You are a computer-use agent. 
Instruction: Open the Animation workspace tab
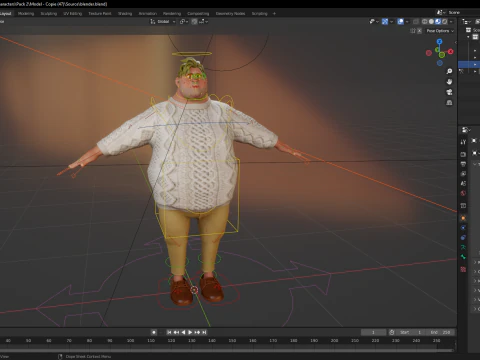tap(148, 14)
